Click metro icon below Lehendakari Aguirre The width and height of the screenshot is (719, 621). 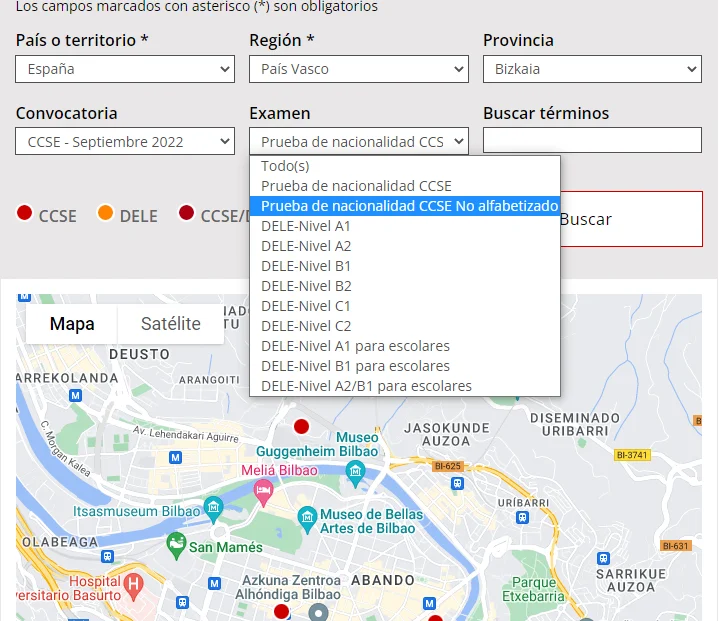(175, 457)
